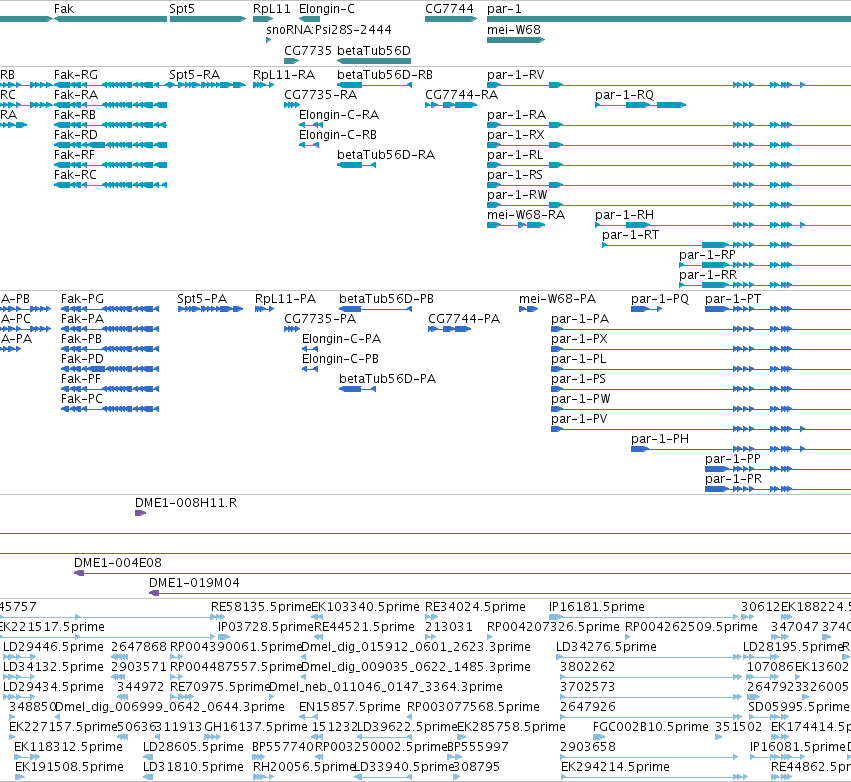Select the Fak-RB transcript

[x=111, y=125]
